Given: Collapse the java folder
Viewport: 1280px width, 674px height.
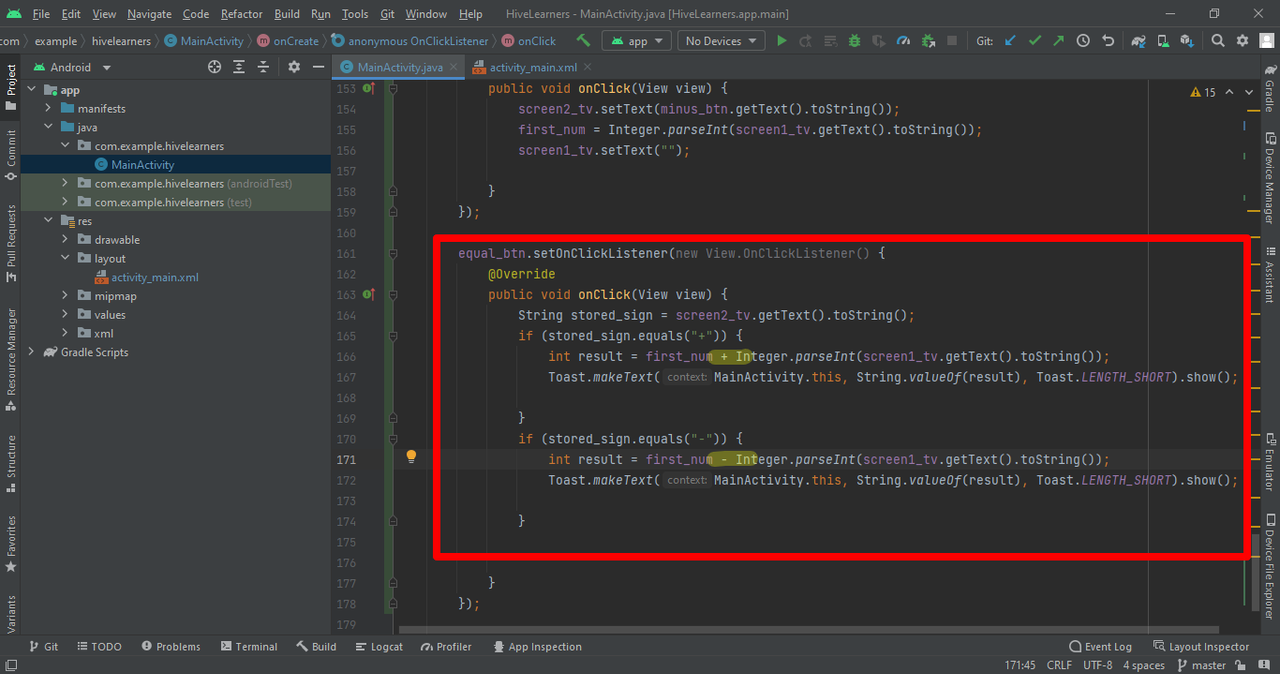Looking at the screenshot, I should click(x=49, y=127).
